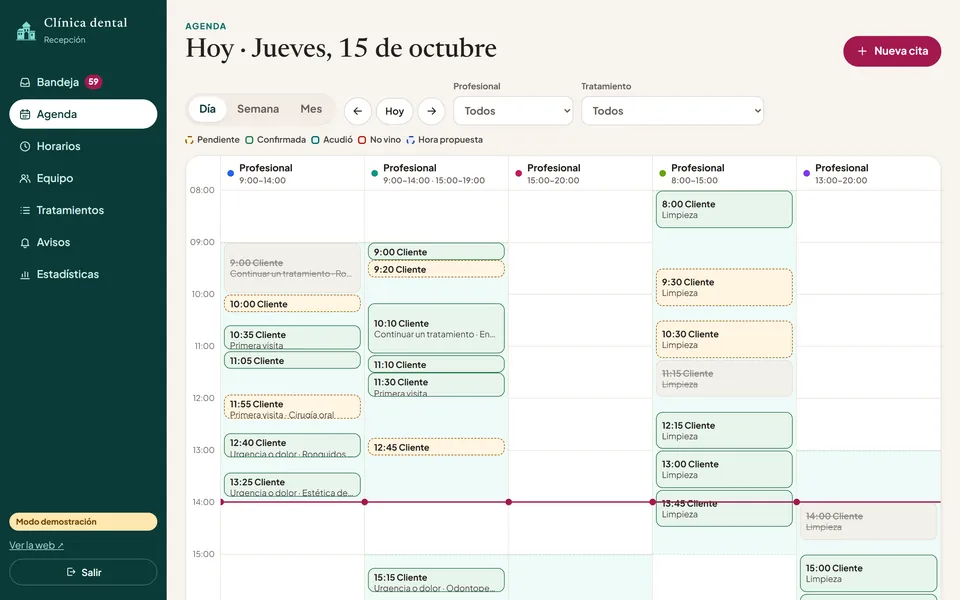
Task: Click the purple professional color dot
Action: coord(806,173)
